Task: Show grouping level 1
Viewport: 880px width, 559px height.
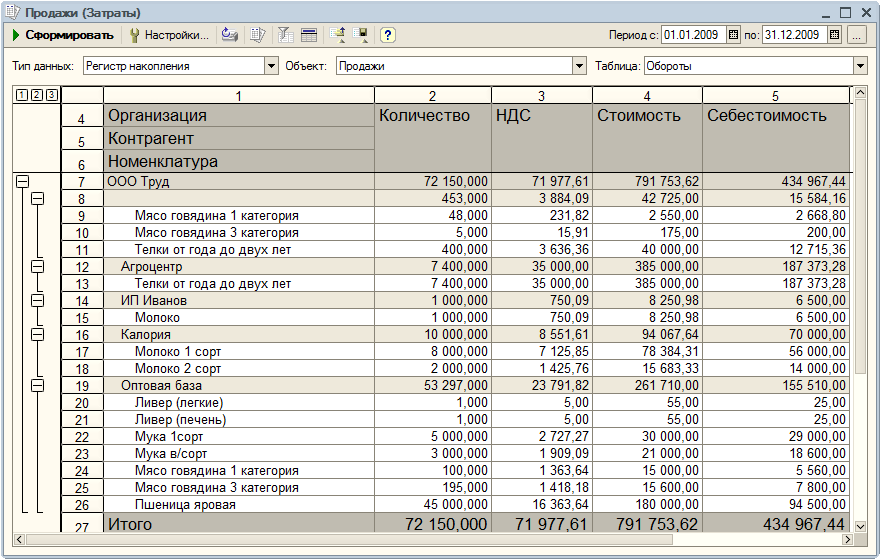Action: (21, 95)
